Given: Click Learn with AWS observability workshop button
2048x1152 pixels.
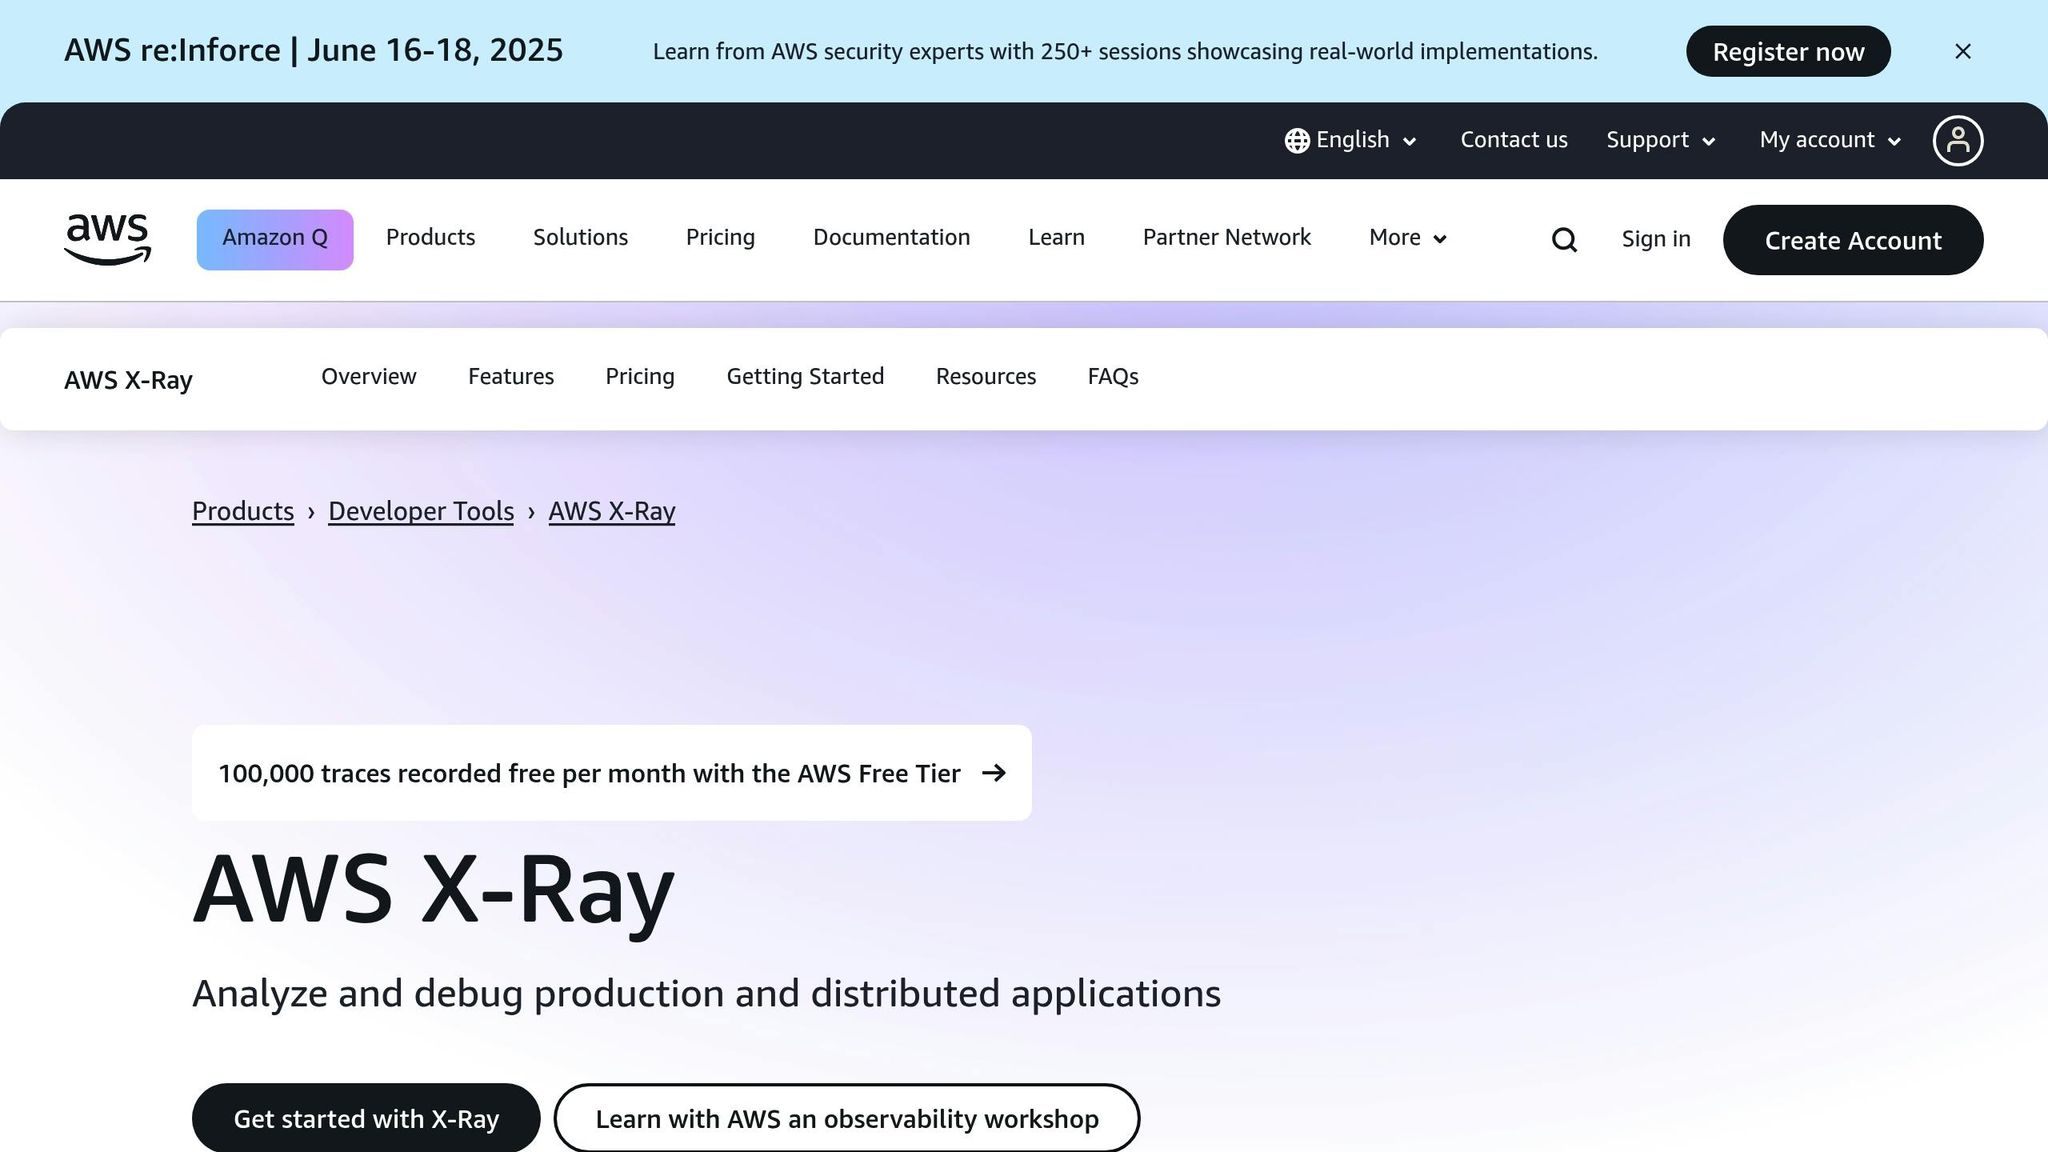Looking at the screenshot, I should [847, 1118].
